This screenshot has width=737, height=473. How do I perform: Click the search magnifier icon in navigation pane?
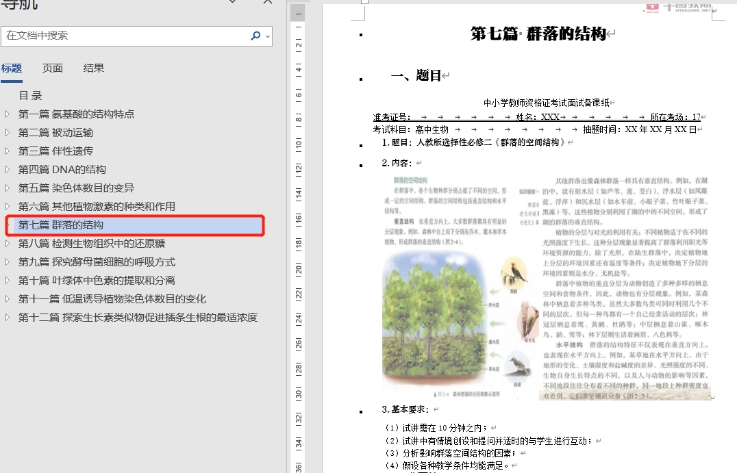pos(254,35)
